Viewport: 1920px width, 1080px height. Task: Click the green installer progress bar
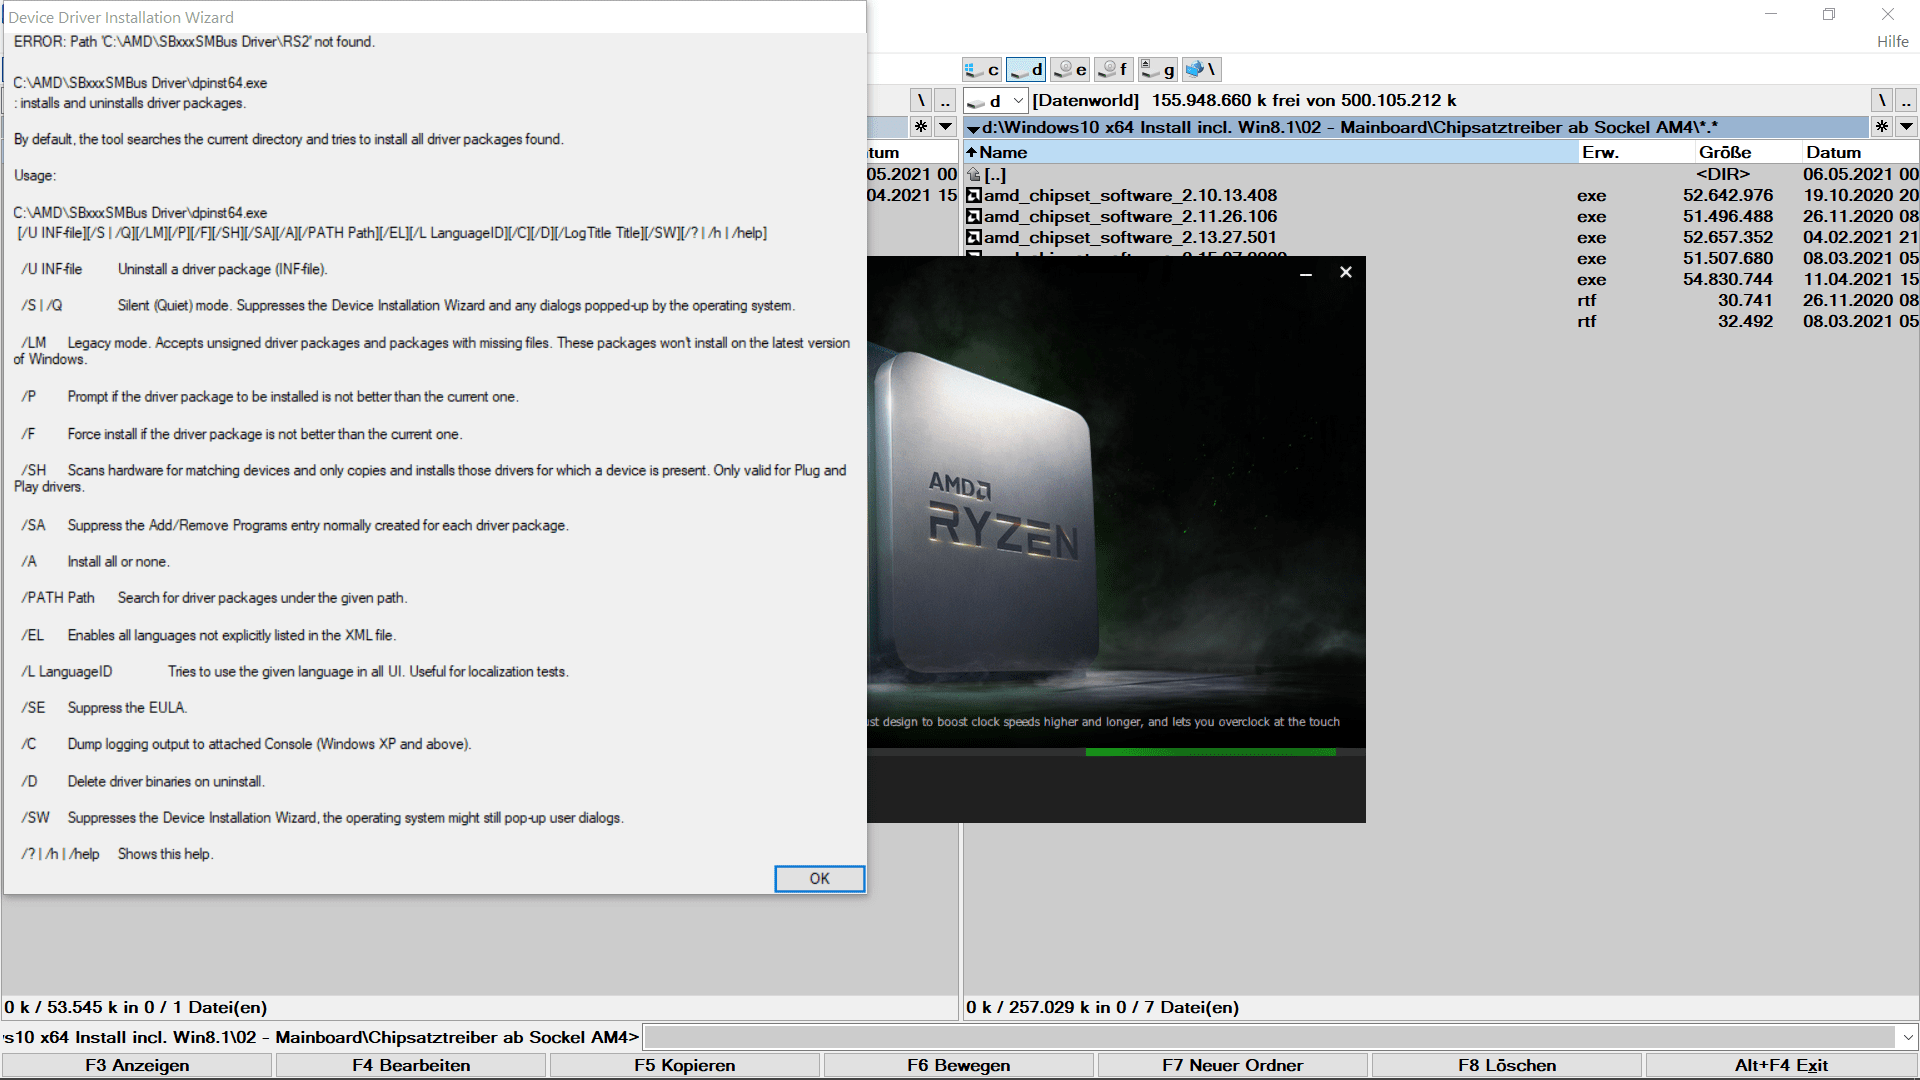(1210, 752)
